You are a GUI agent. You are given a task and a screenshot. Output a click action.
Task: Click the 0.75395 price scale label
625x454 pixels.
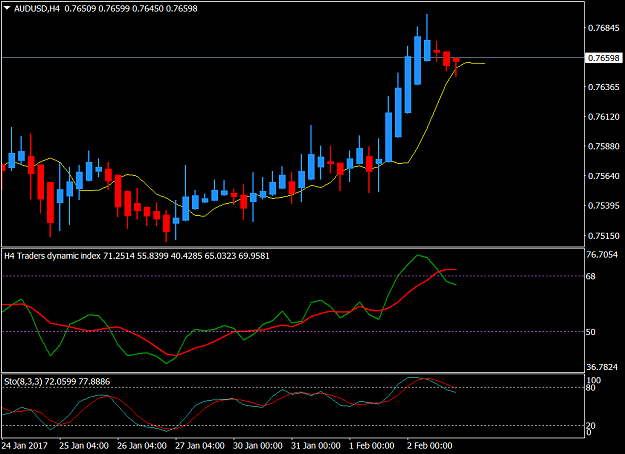coord(604,206)
